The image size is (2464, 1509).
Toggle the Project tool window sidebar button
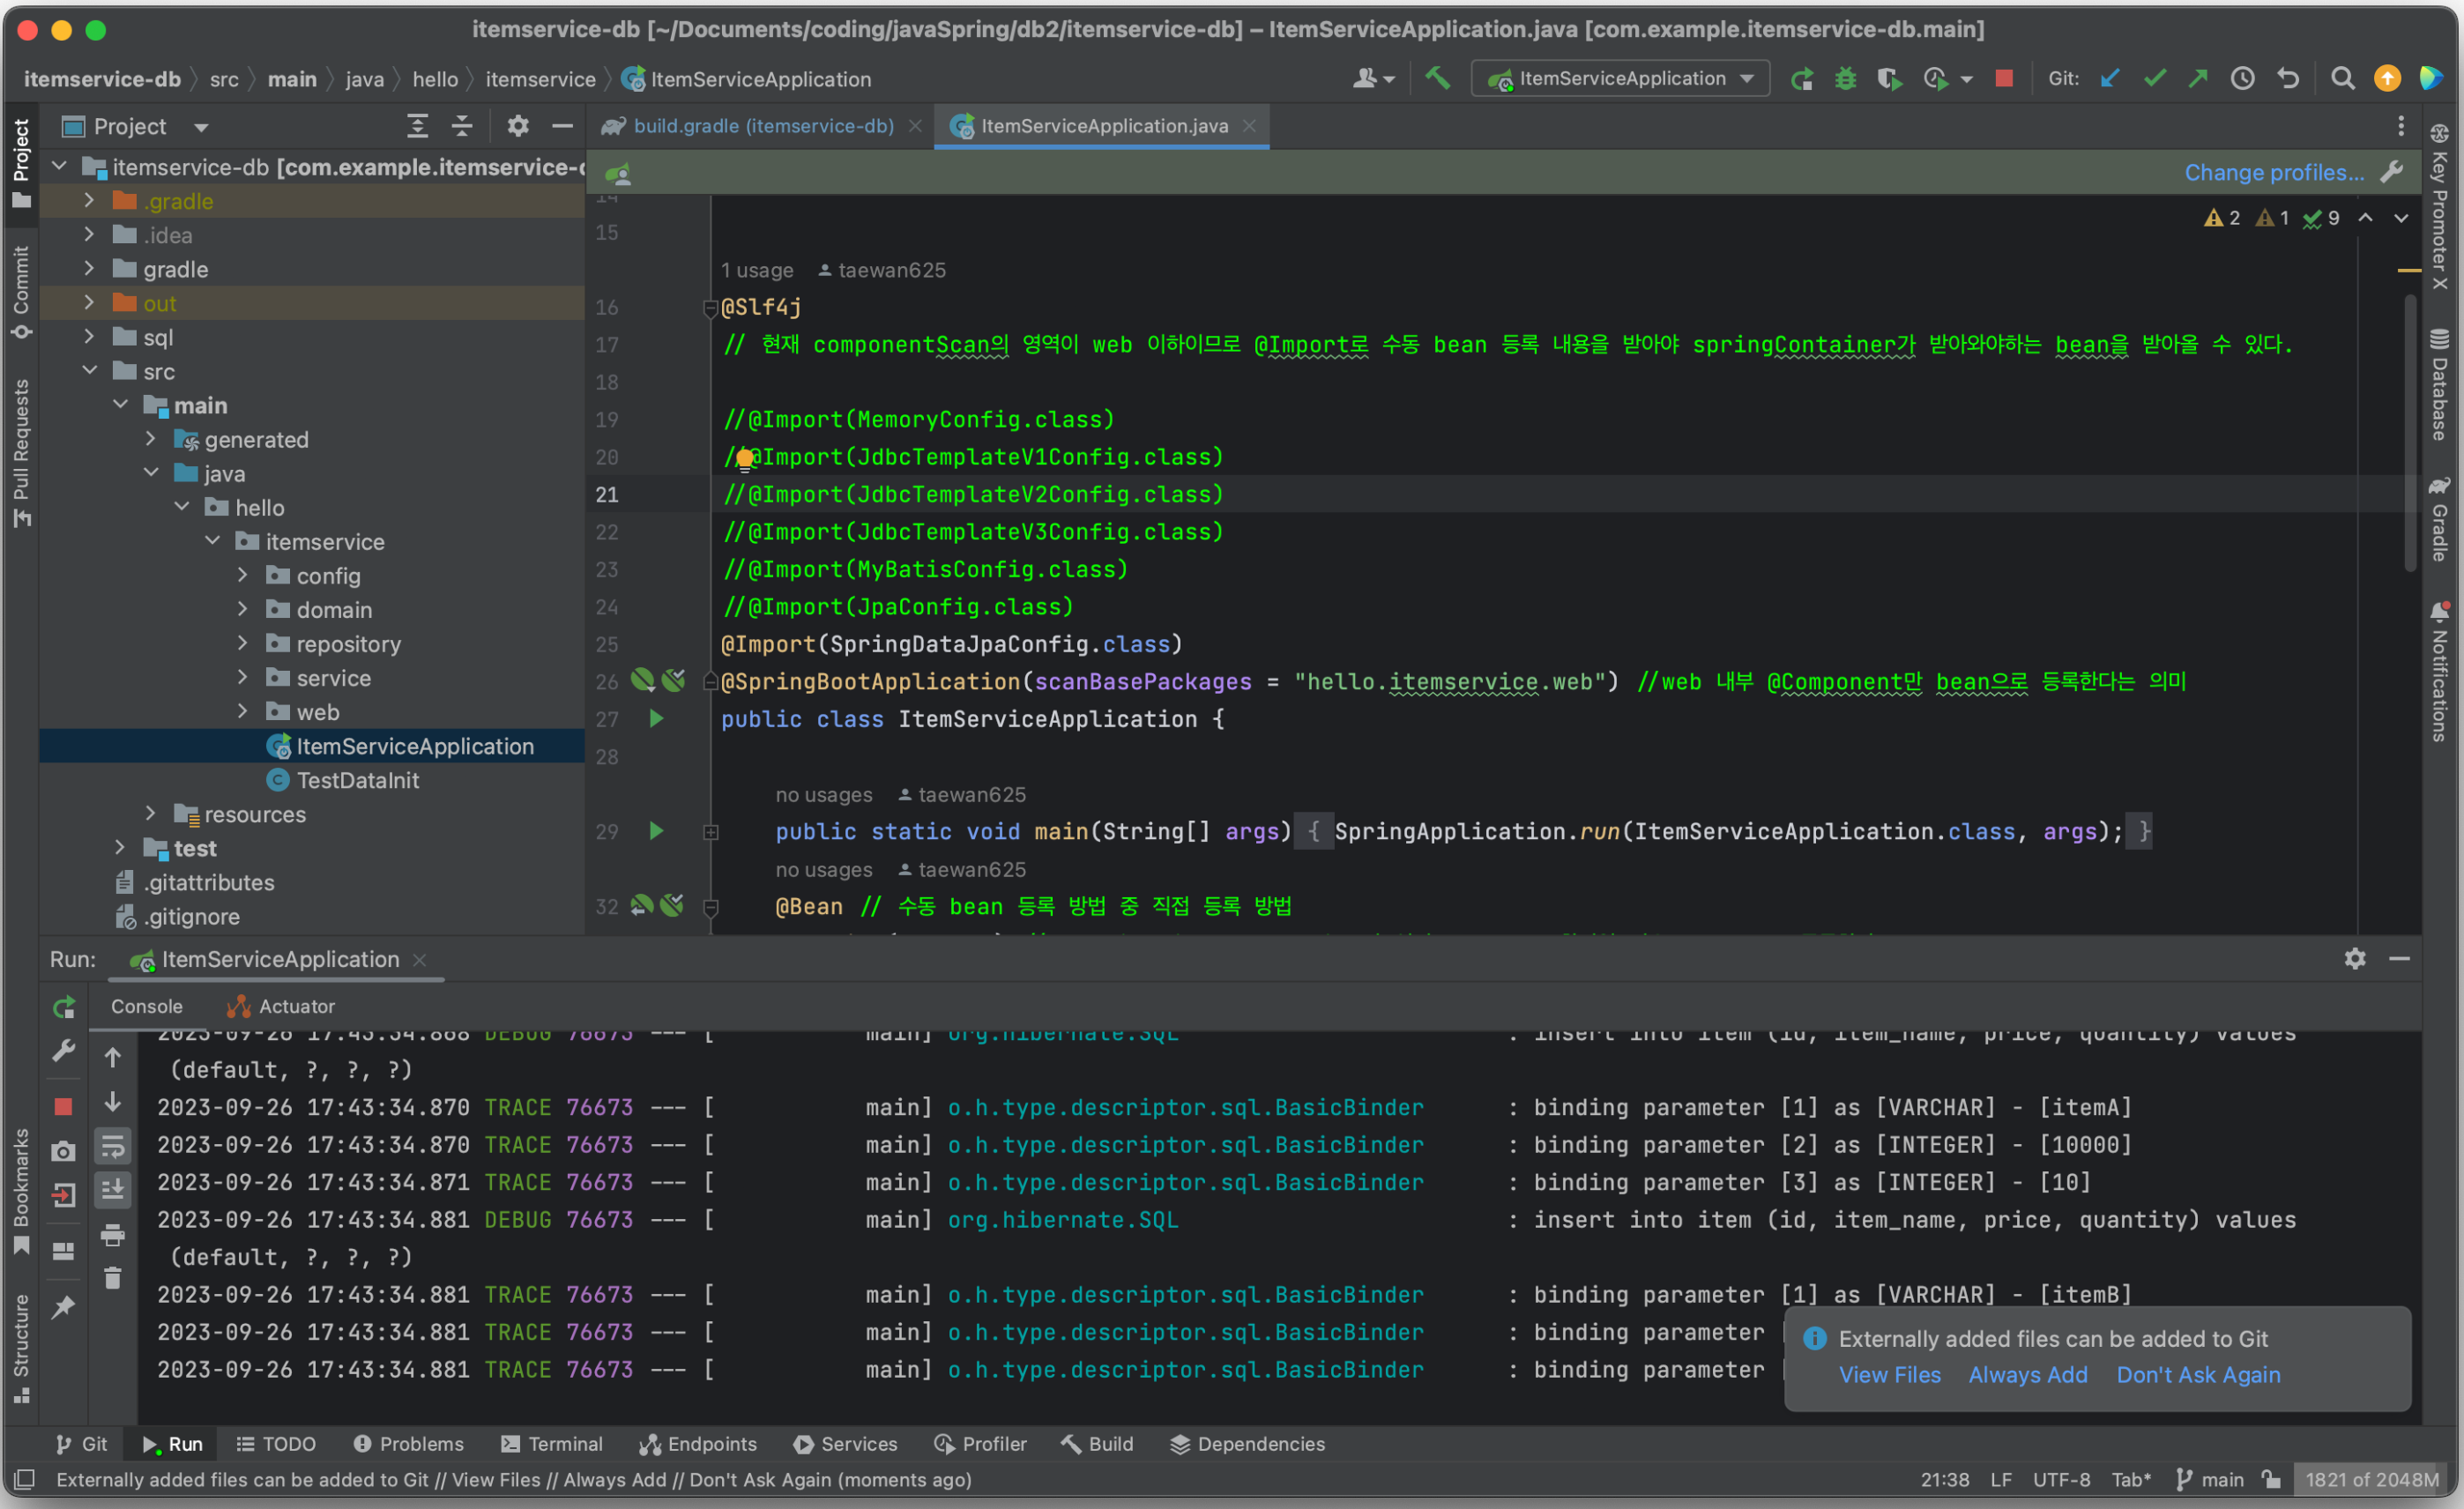coord(21,160)
